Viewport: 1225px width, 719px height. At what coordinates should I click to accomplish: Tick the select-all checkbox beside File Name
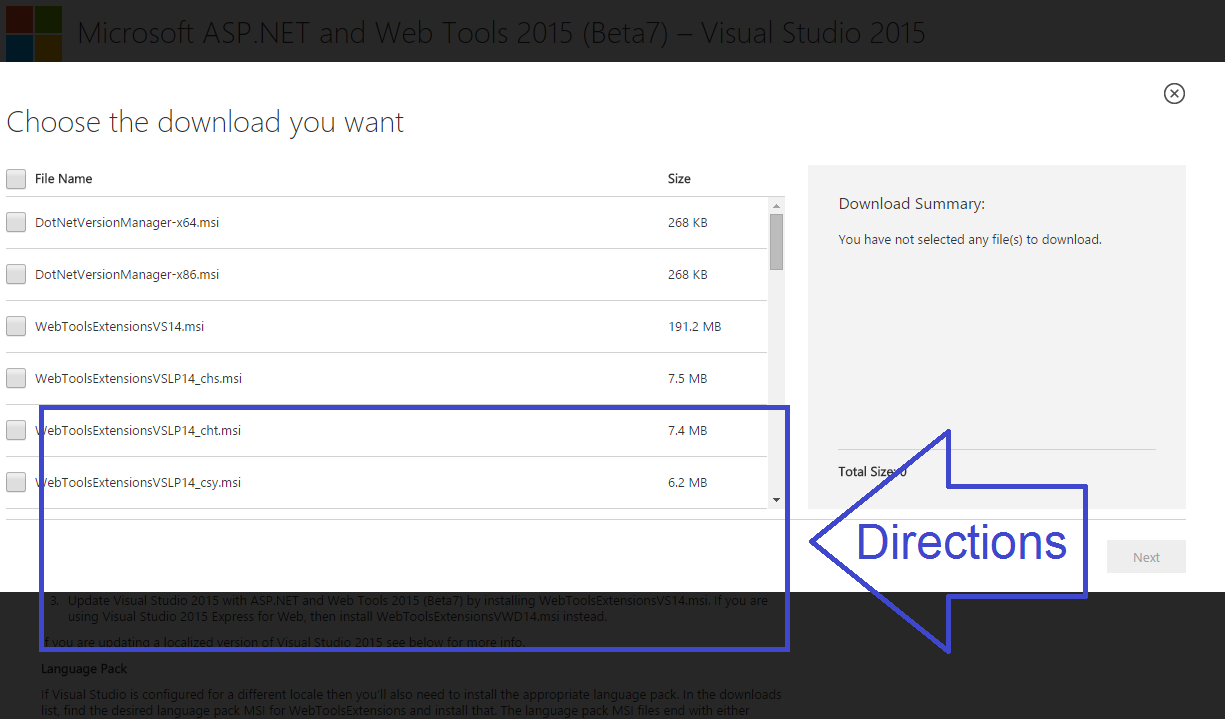click(x=16, y=179)
